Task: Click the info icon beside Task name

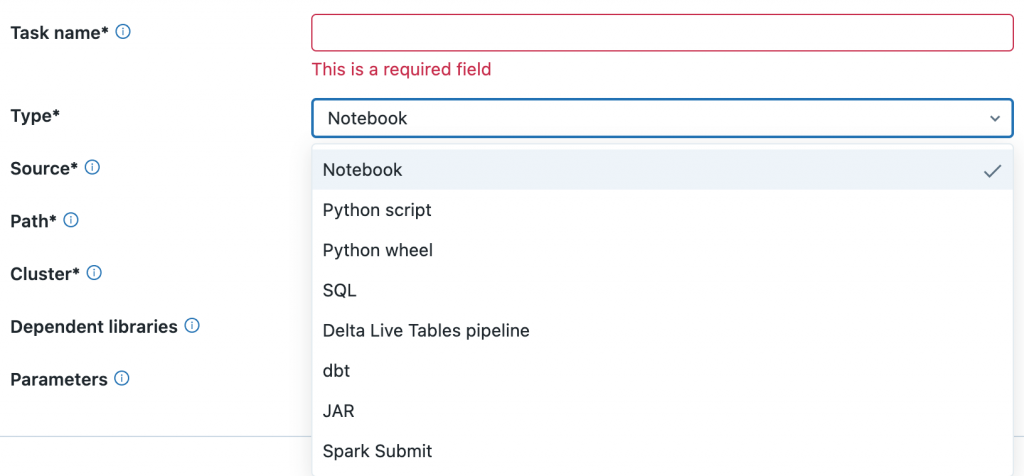Action: coord(123,32)
